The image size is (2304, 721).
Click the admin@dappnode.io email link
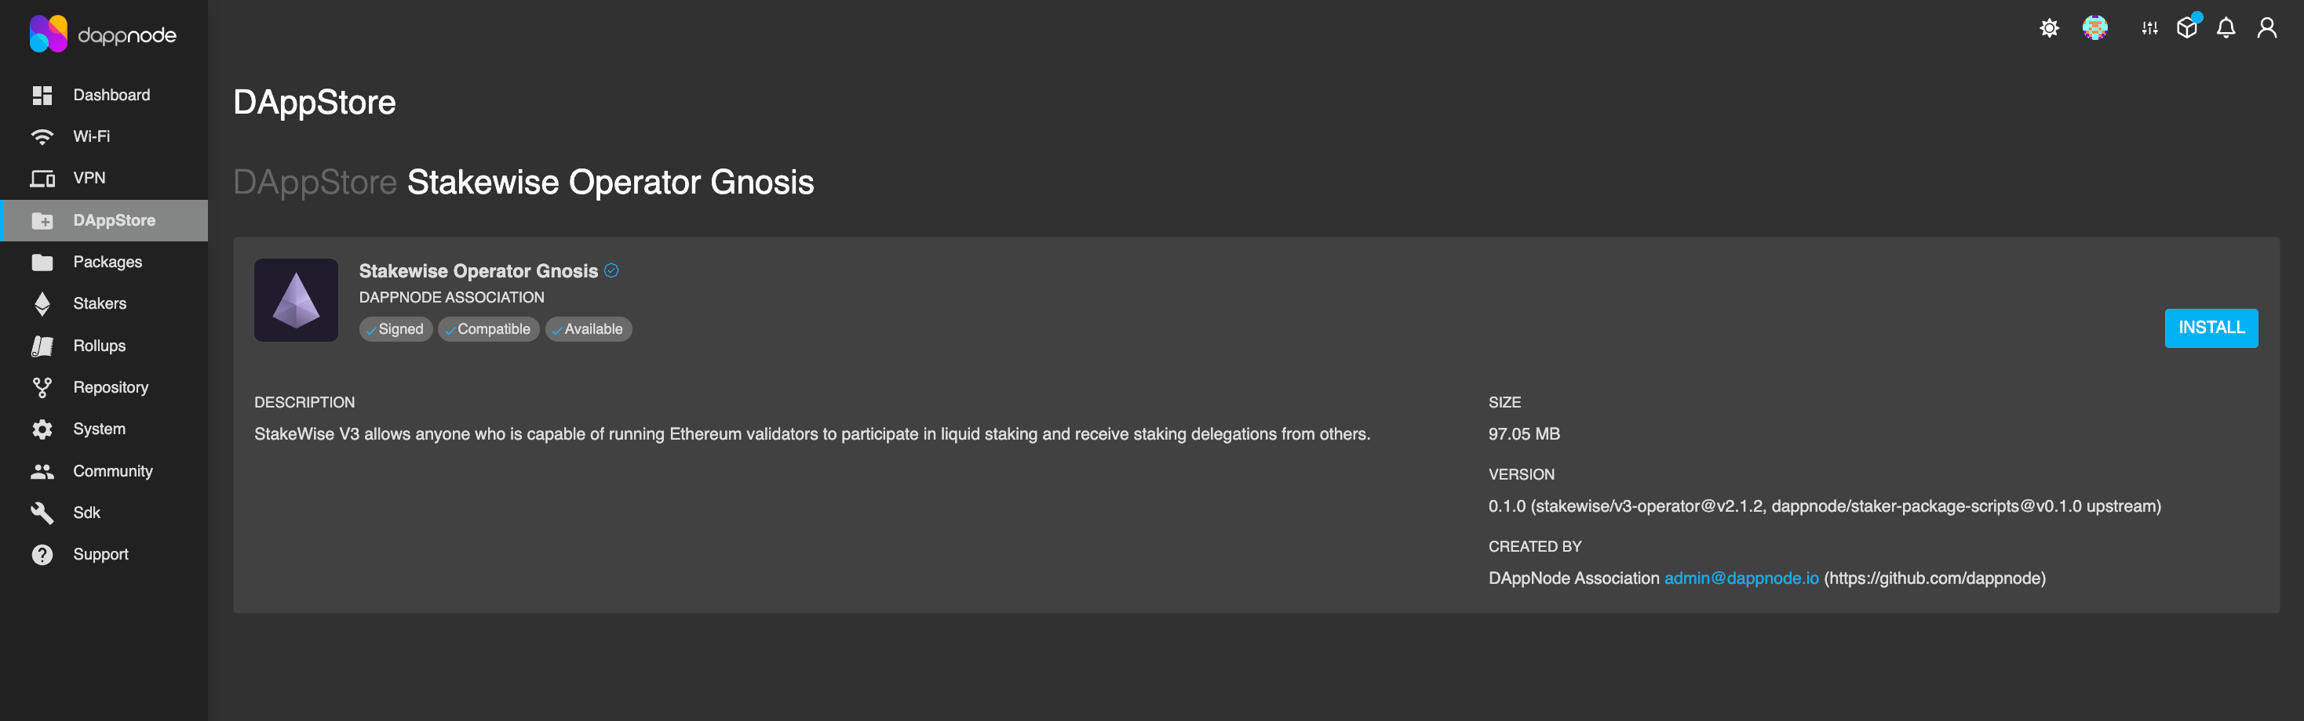click(1741, 578)
